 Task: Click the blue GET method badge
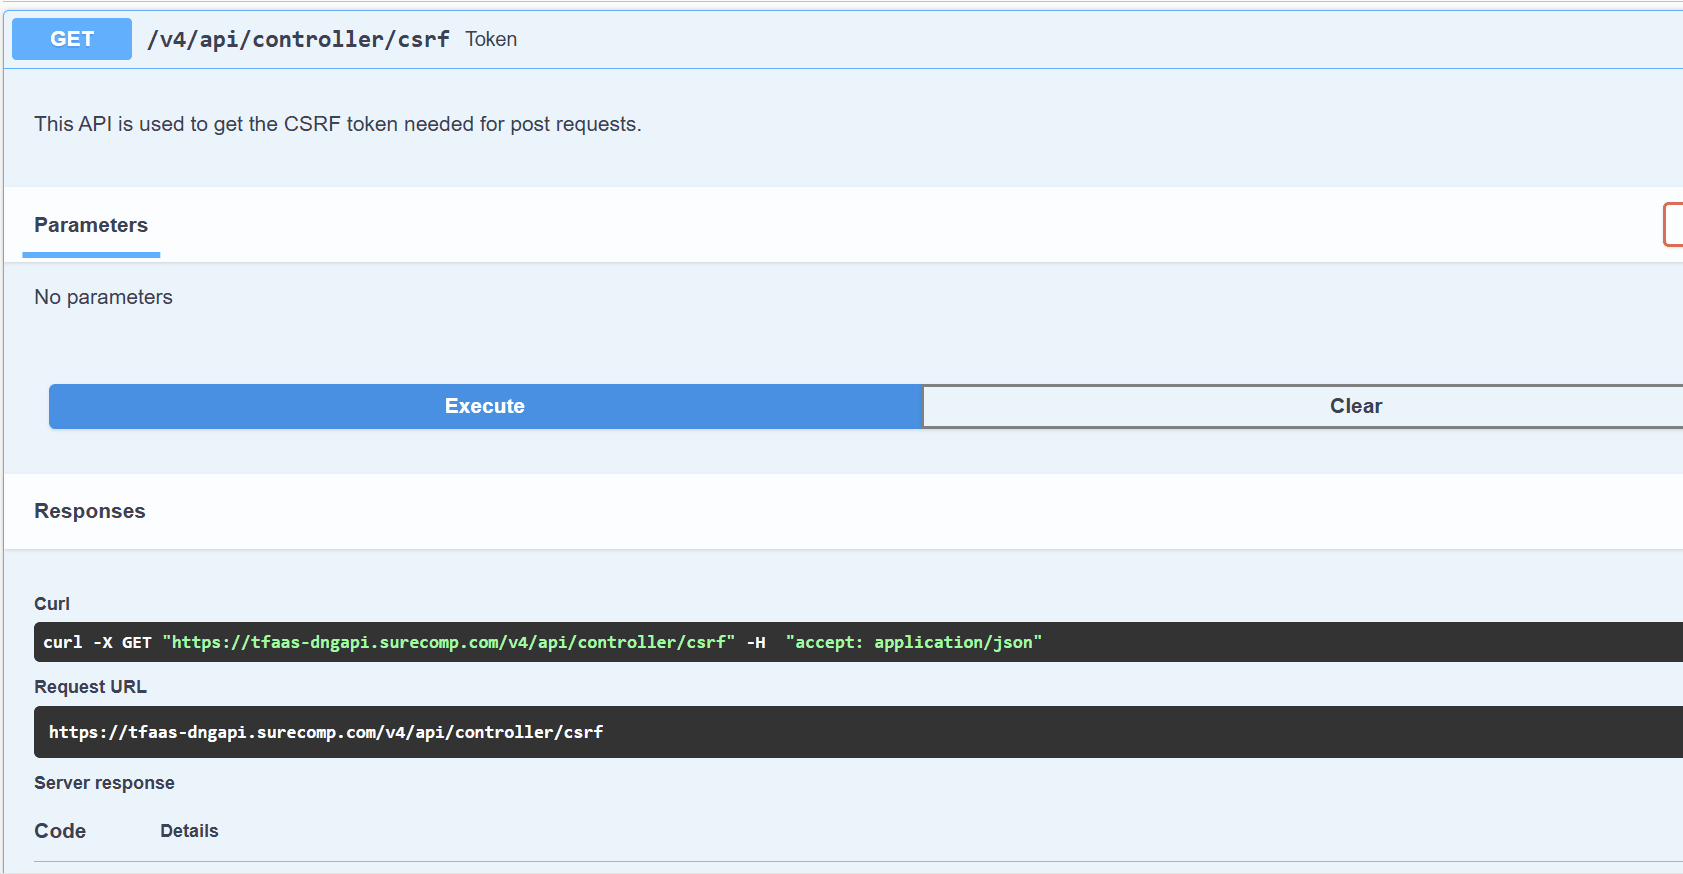72,39
